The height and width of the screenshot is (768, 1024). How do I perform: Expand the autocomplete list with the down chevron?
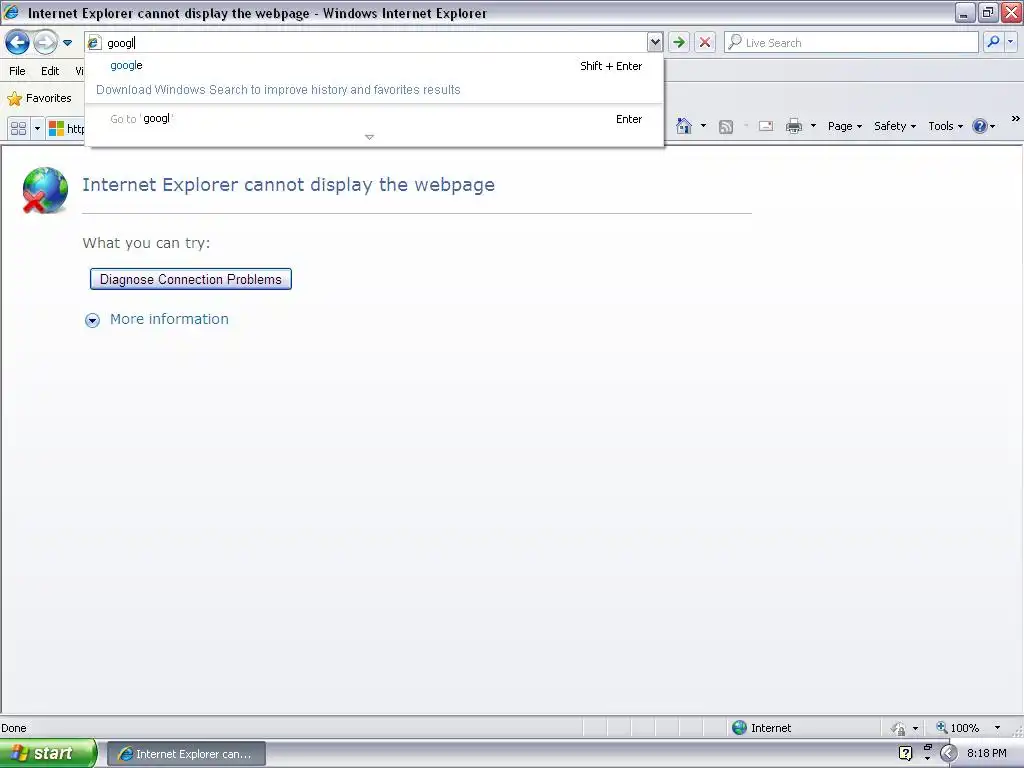tap(370, 137)
